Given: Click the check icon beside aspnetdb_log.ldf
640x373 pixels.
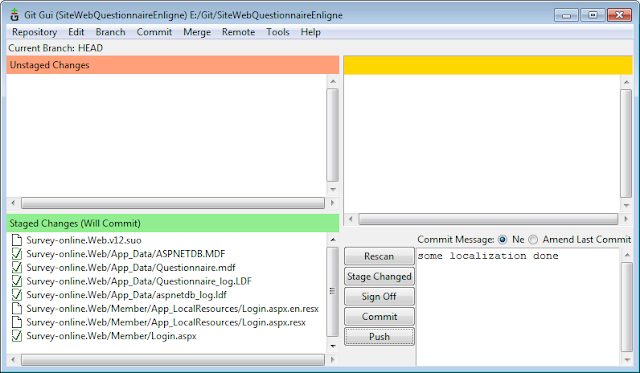Looking at the screenshot, I should point(17,295).
